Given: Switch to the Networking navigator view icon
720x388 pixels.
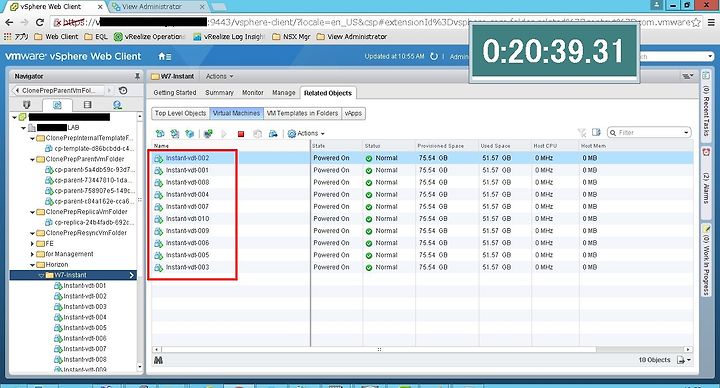Looking at the screenshot, I should pos(117,105).
